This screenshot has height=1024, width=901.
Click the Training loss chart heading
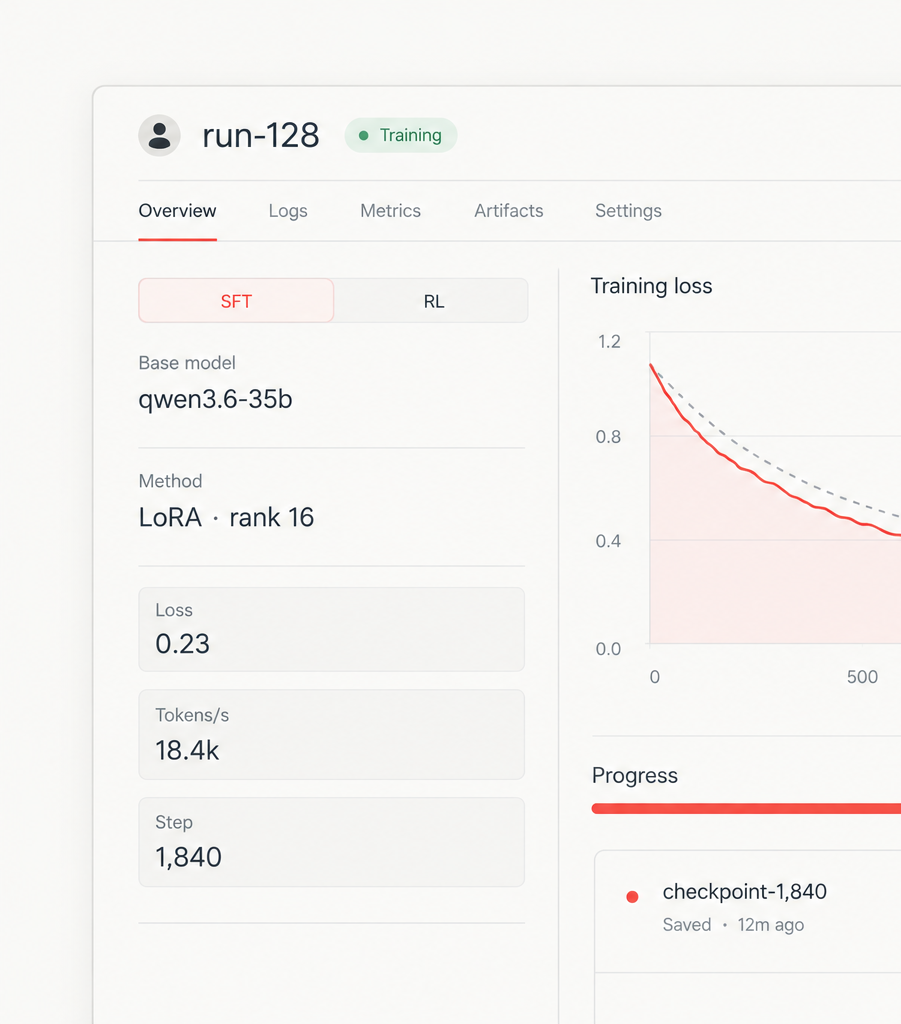652,286
